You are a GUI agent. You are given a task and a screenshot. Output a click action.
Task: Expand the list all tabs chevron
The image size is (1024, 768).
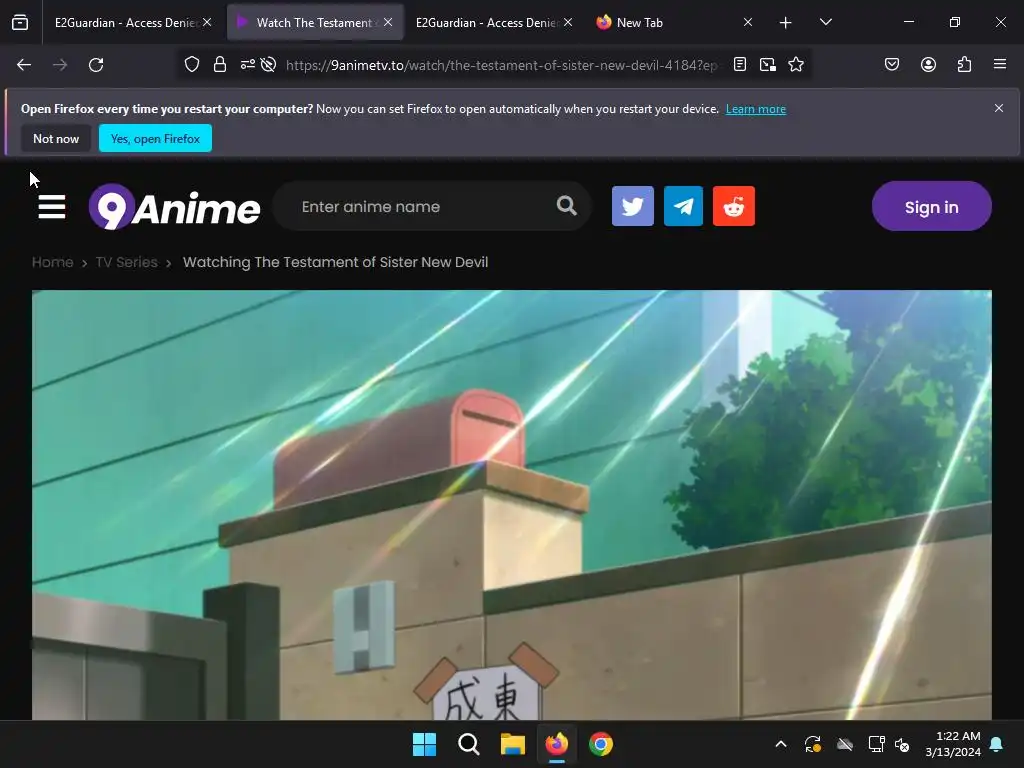[x=825, y=23]
